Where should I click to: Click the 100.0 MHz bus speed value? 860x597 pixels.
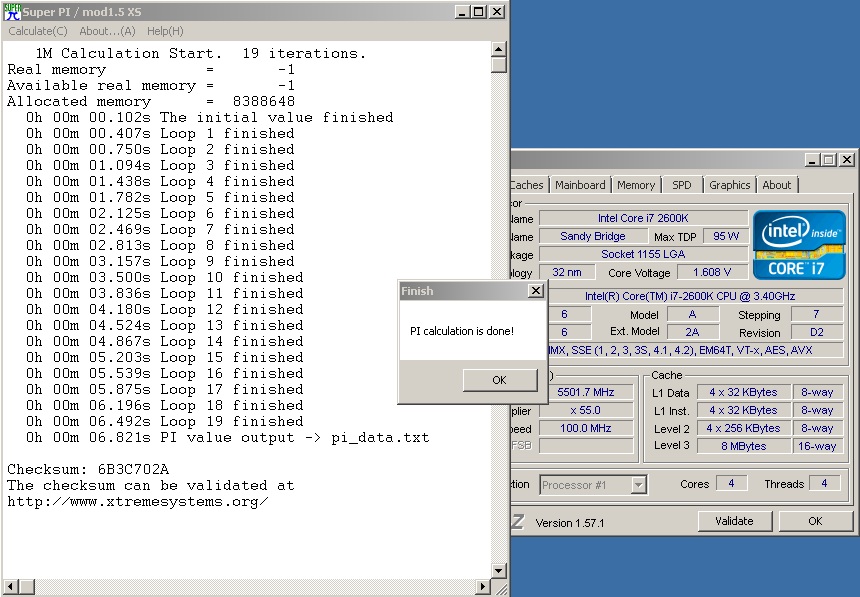pyautogui.click(x=586, y=428)
